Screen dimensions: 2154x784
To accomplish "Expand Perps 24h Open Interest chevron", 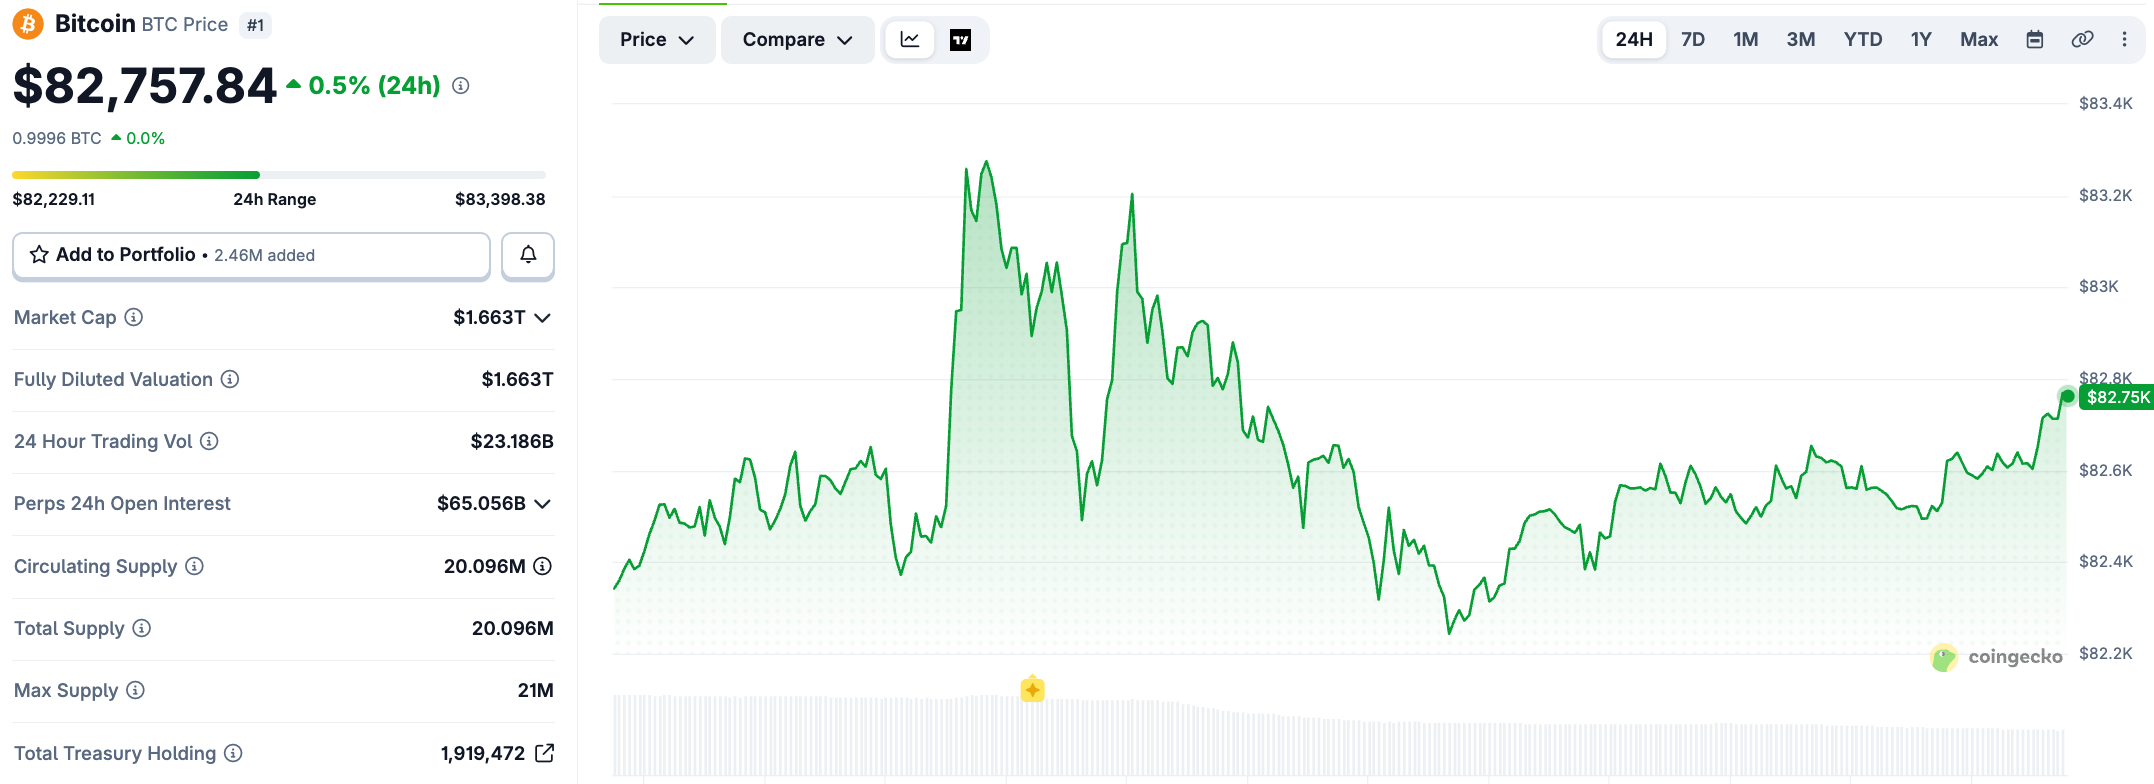I will point(543,504).
